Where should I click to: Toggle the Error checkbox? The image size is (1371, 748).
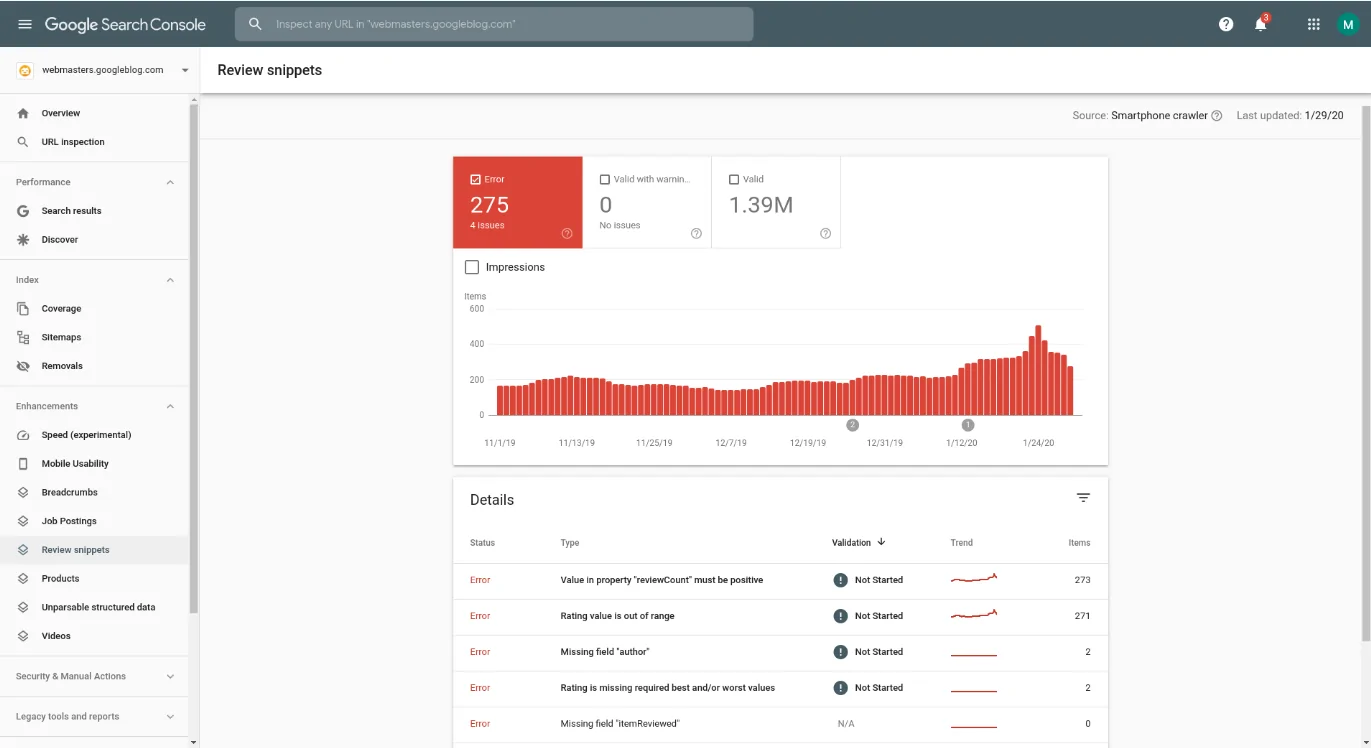coord(476,180)
